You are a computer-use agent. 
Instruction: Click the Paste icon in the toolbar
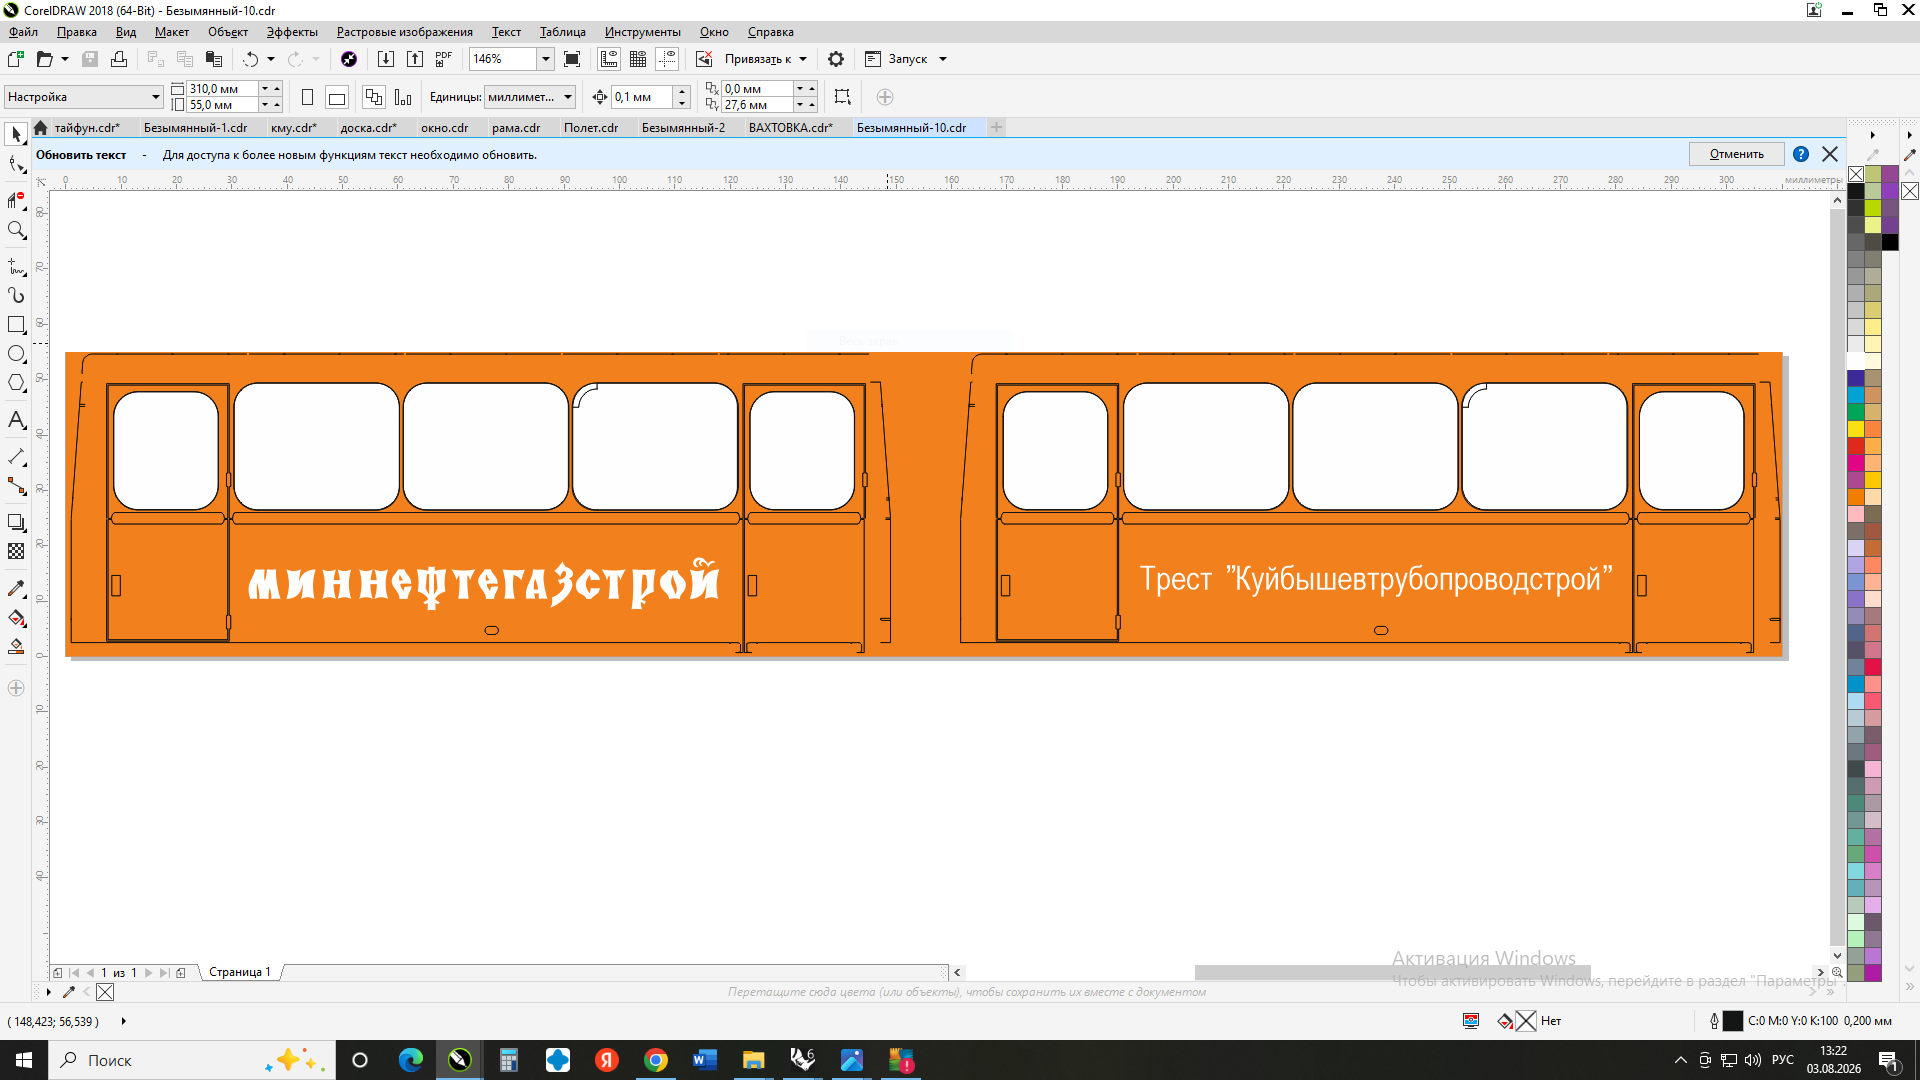pos(213,59)
